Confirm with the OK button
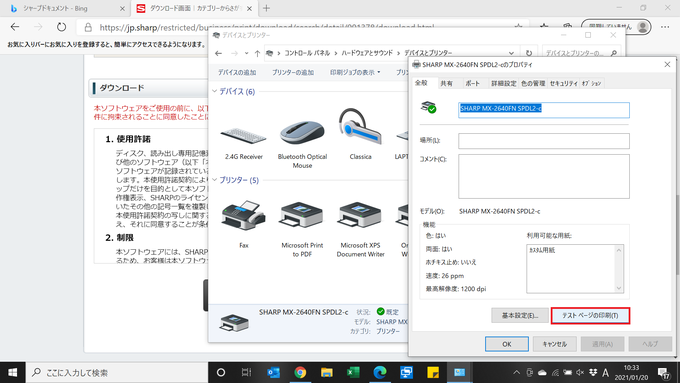The height and width of the screenshot is (383, 680). point(507,344)
